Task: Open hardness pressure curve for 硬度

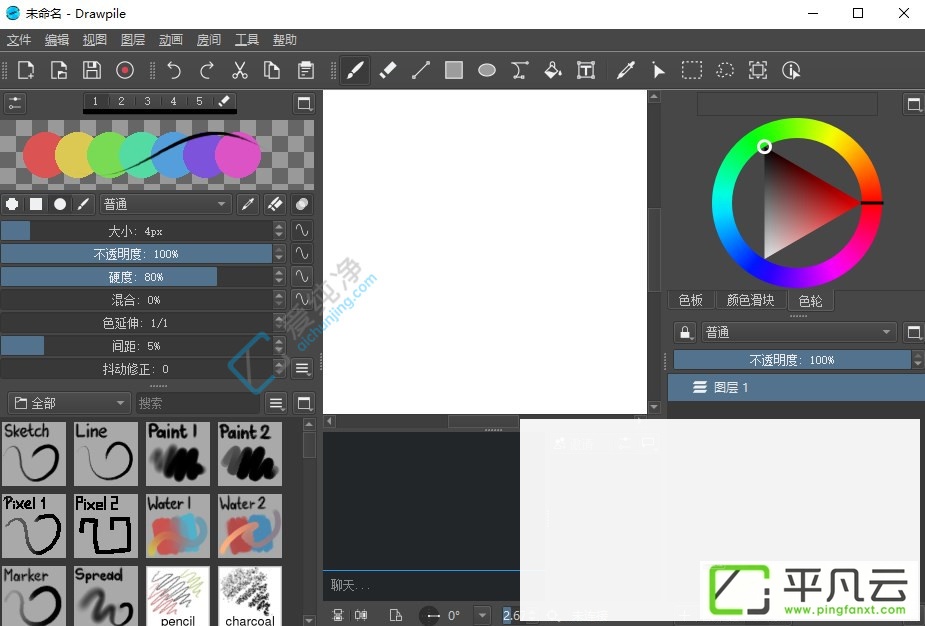Action: click(x=302, y=276)
